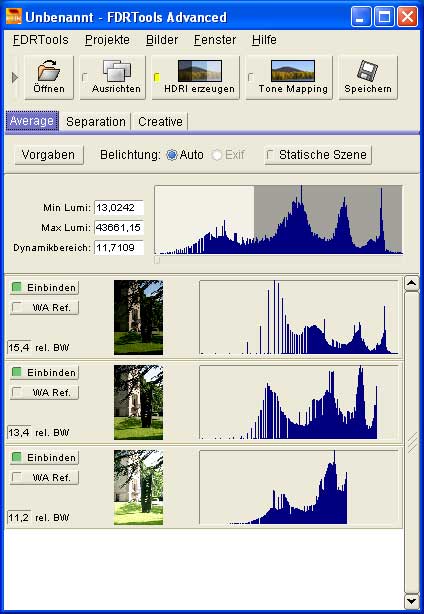Screen dimensions: 424x614
Task: Click the Min Lumi input field
Action: pos(119,208)
